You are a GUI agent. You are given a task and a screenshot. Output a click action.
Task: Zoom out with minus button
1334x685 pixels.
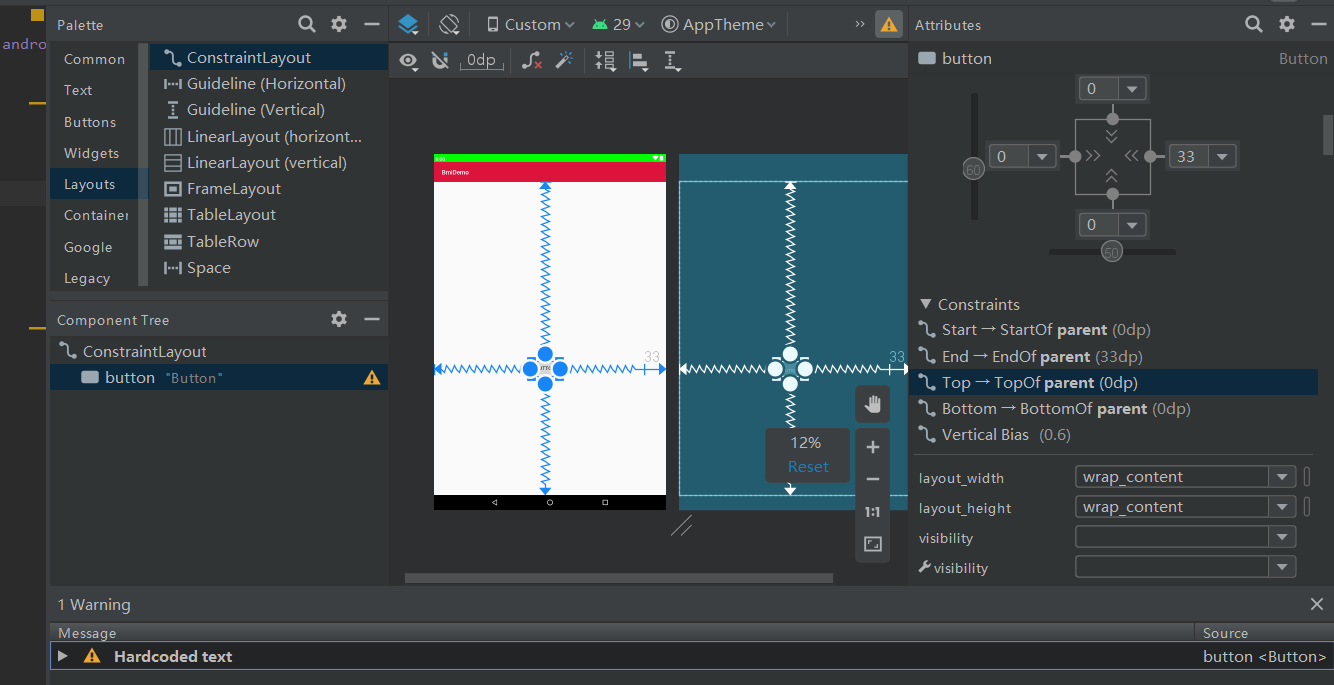[872, 479]
